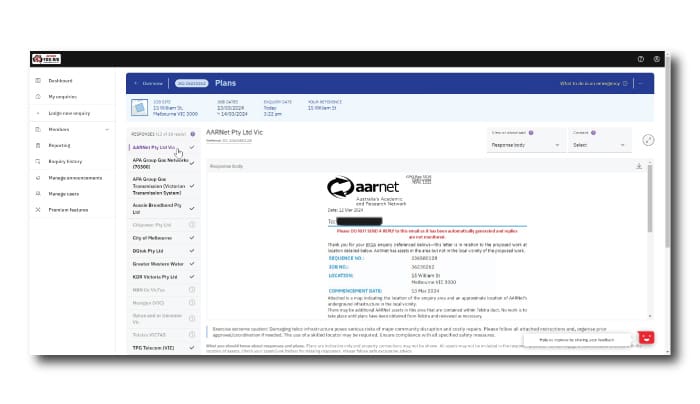Click the Manage users icon
This screenshot has width=700, height=404.
tap(38, 193)
